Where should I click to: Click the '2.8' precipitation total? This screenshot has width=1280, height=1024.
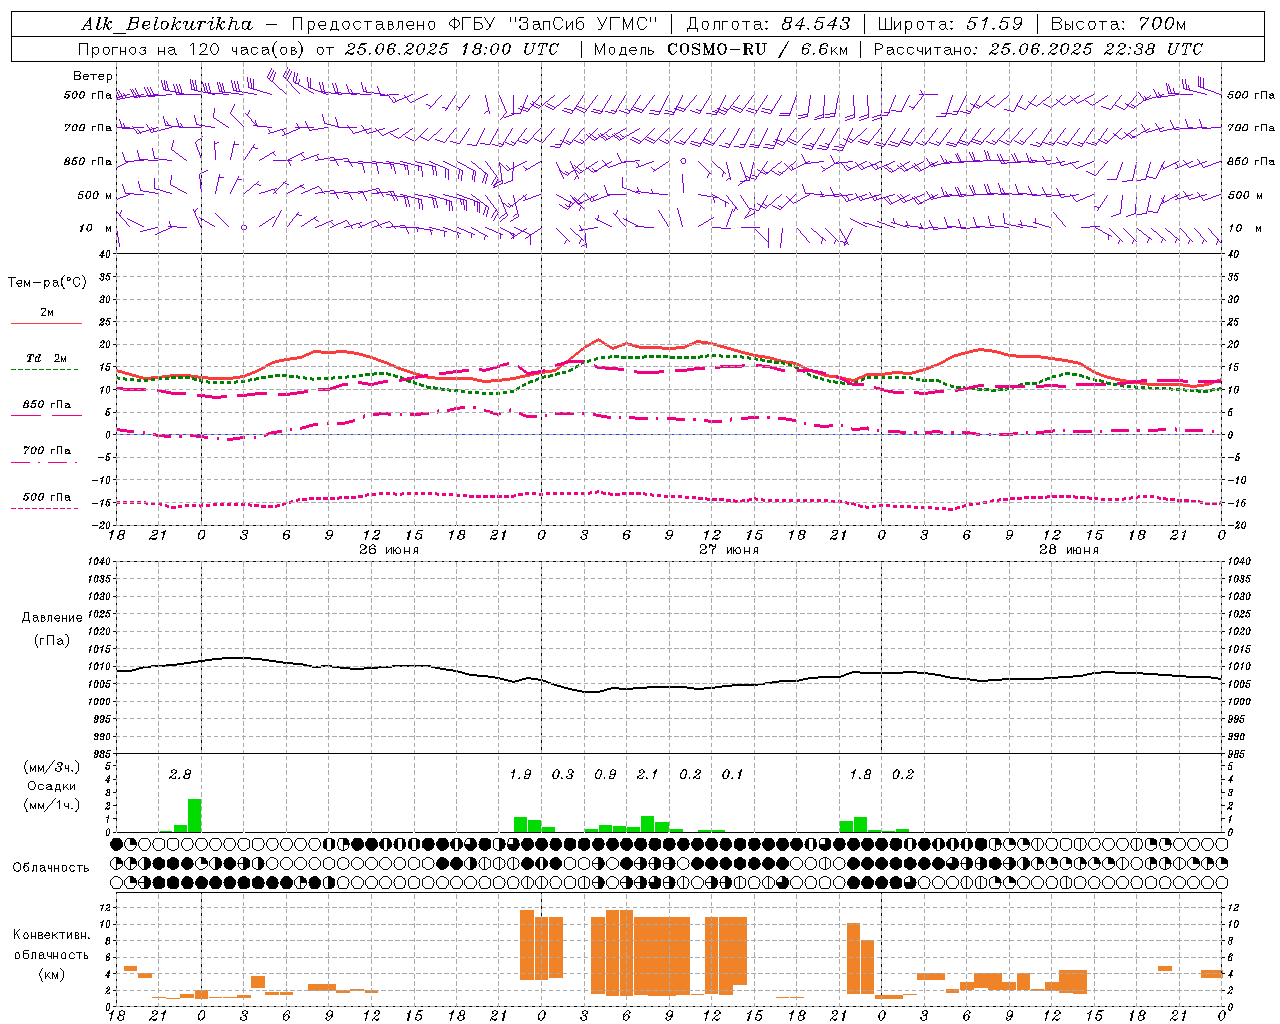click(180, 774)
